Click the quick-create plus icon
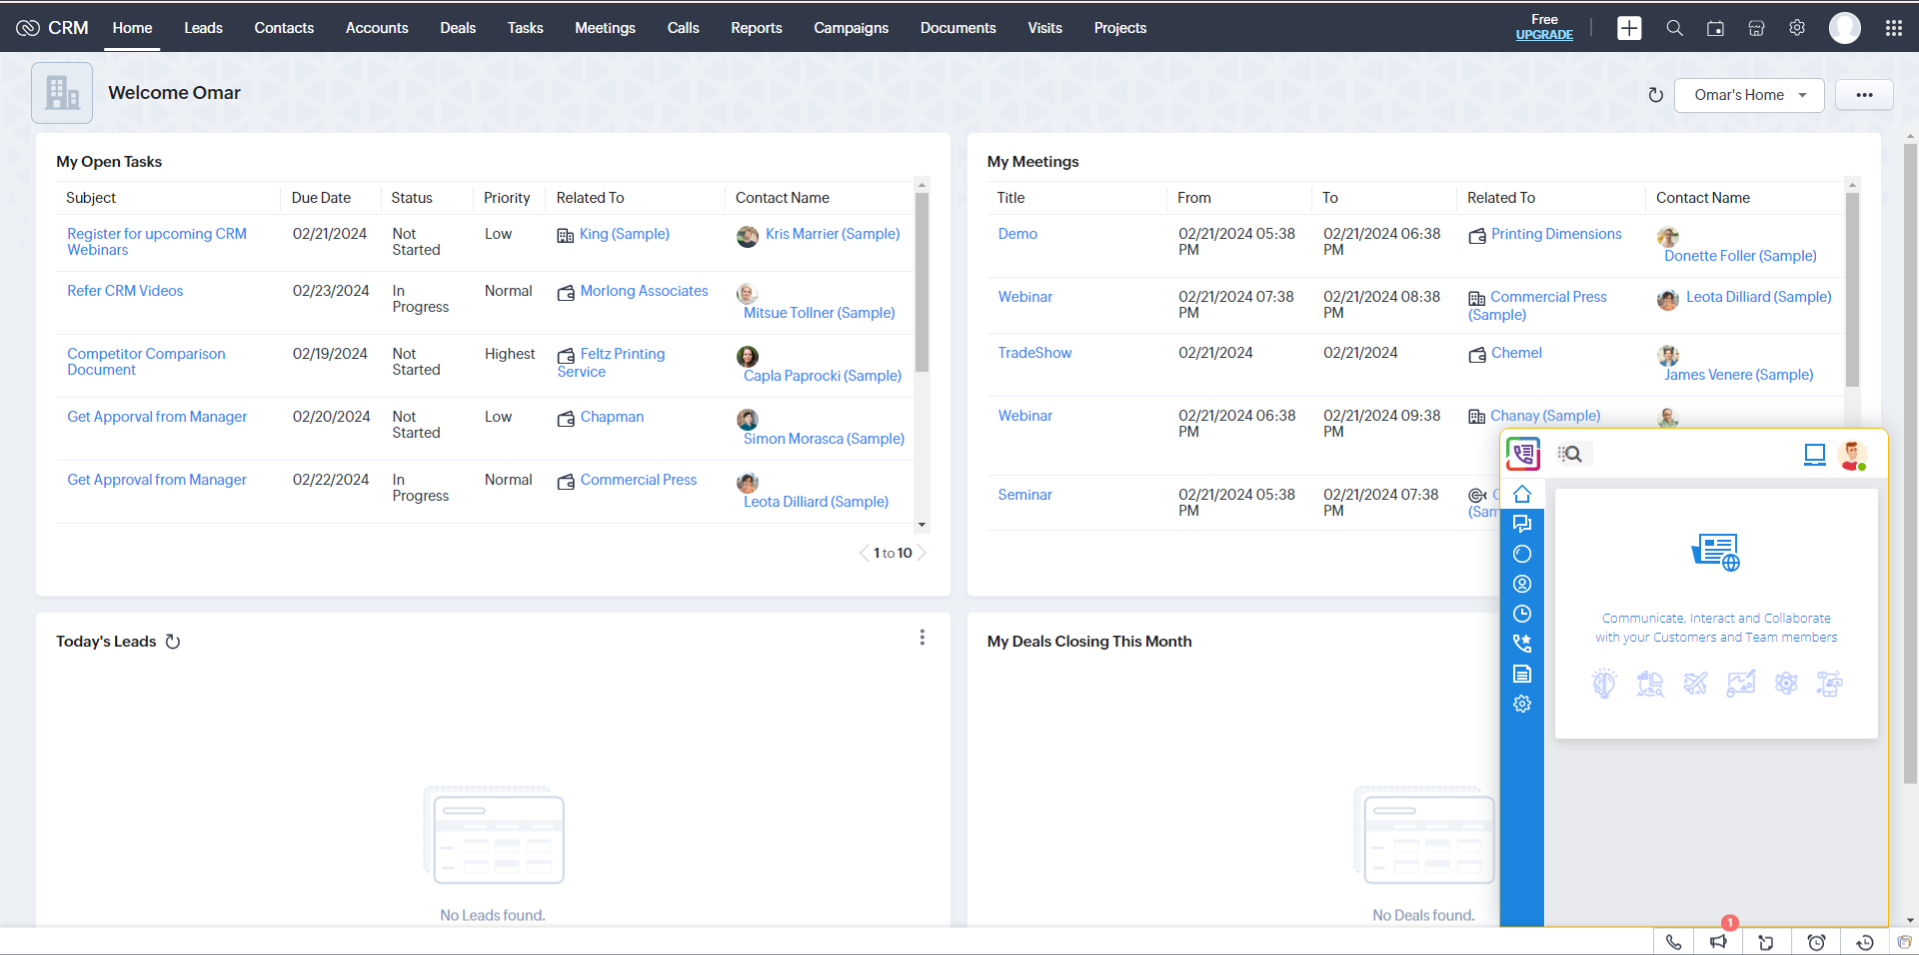This screenshot has width=1919, height=955. point(1629,28)
